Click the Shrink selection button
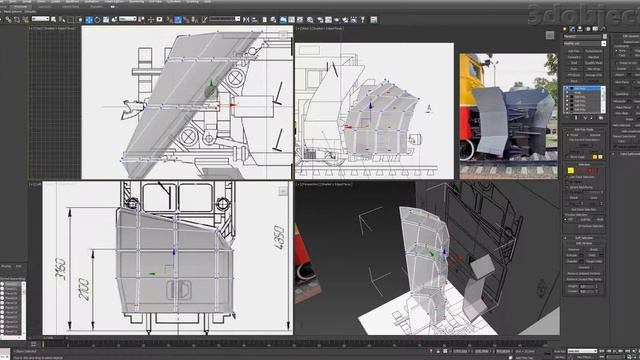The image size is (640, 360). 573,198
